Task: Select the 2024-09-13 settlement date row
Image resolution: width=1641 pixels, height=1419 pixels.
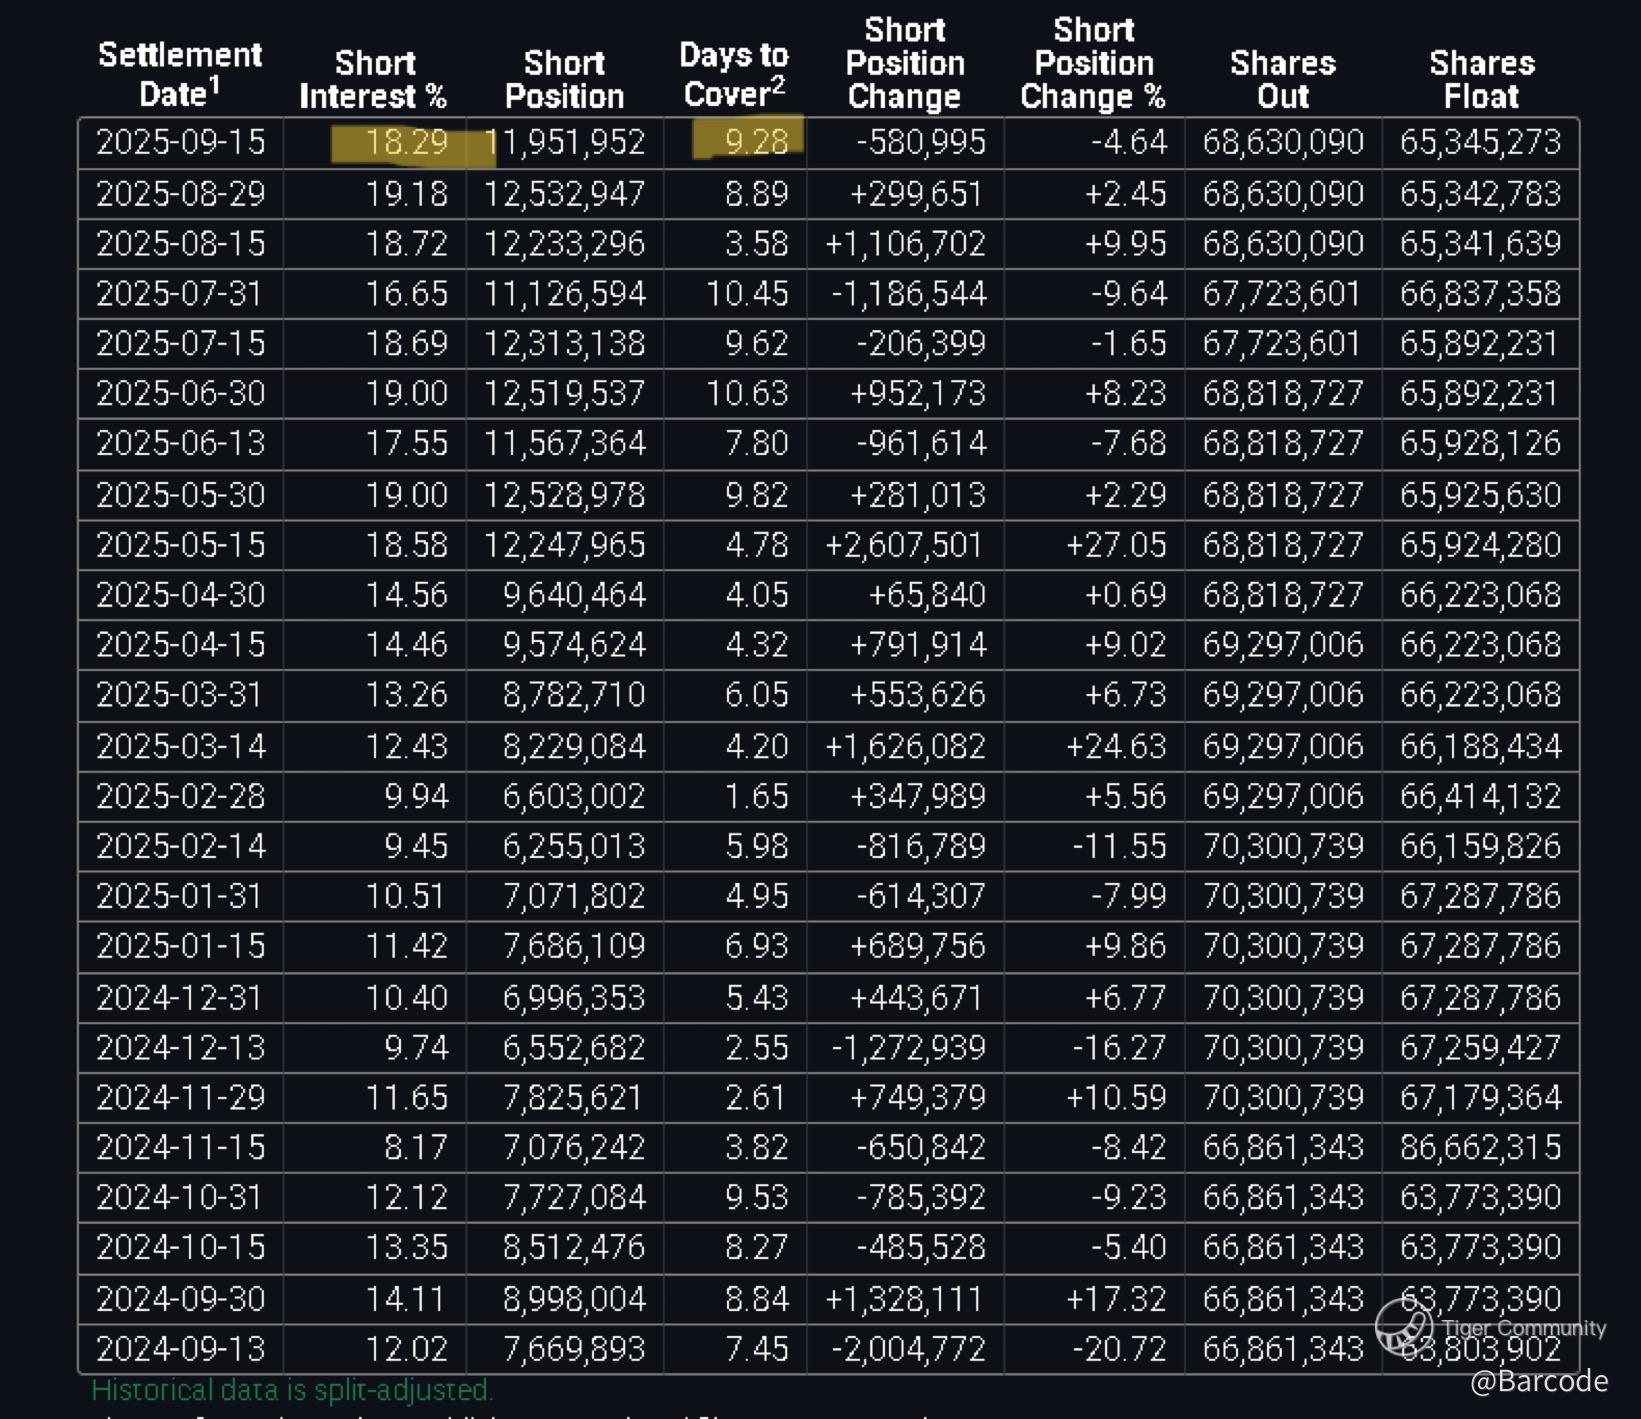Action: click(181, 1349)
